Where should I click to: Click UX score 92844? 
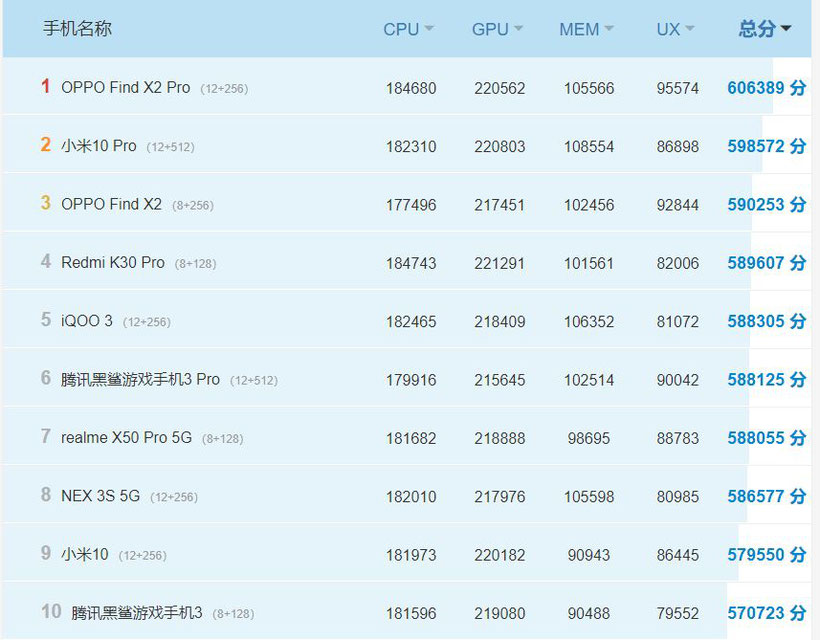coord(678,205)
